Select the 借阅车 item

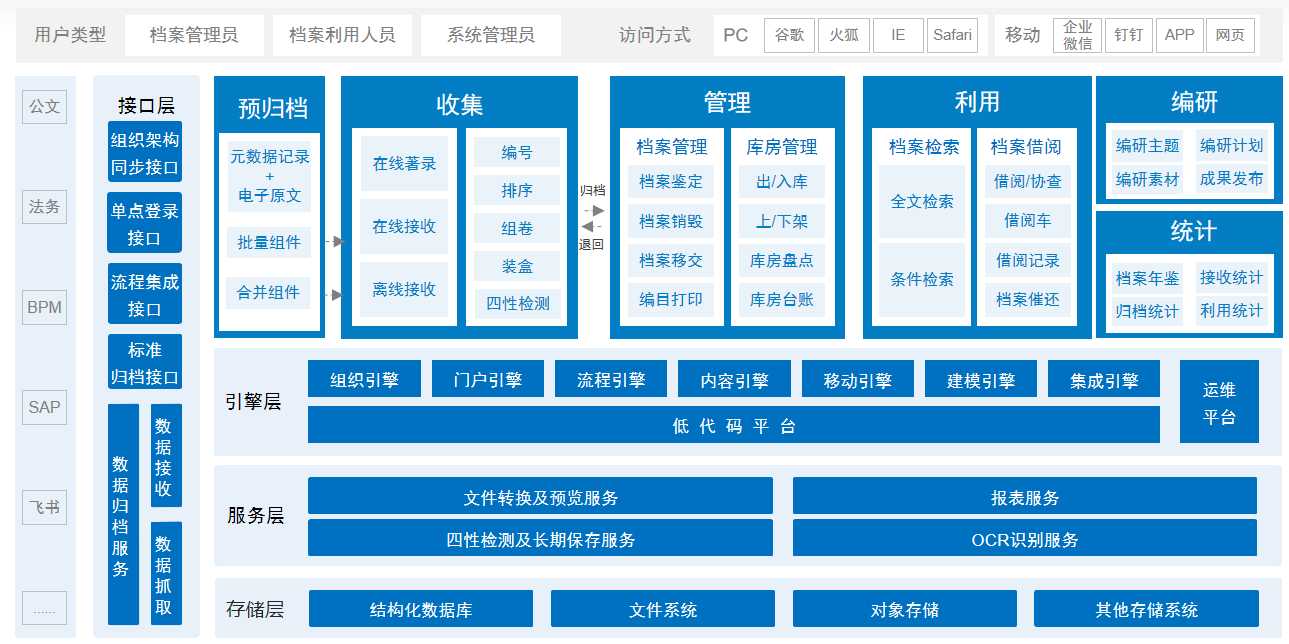pyautogui.click(x=1028, y=221)
